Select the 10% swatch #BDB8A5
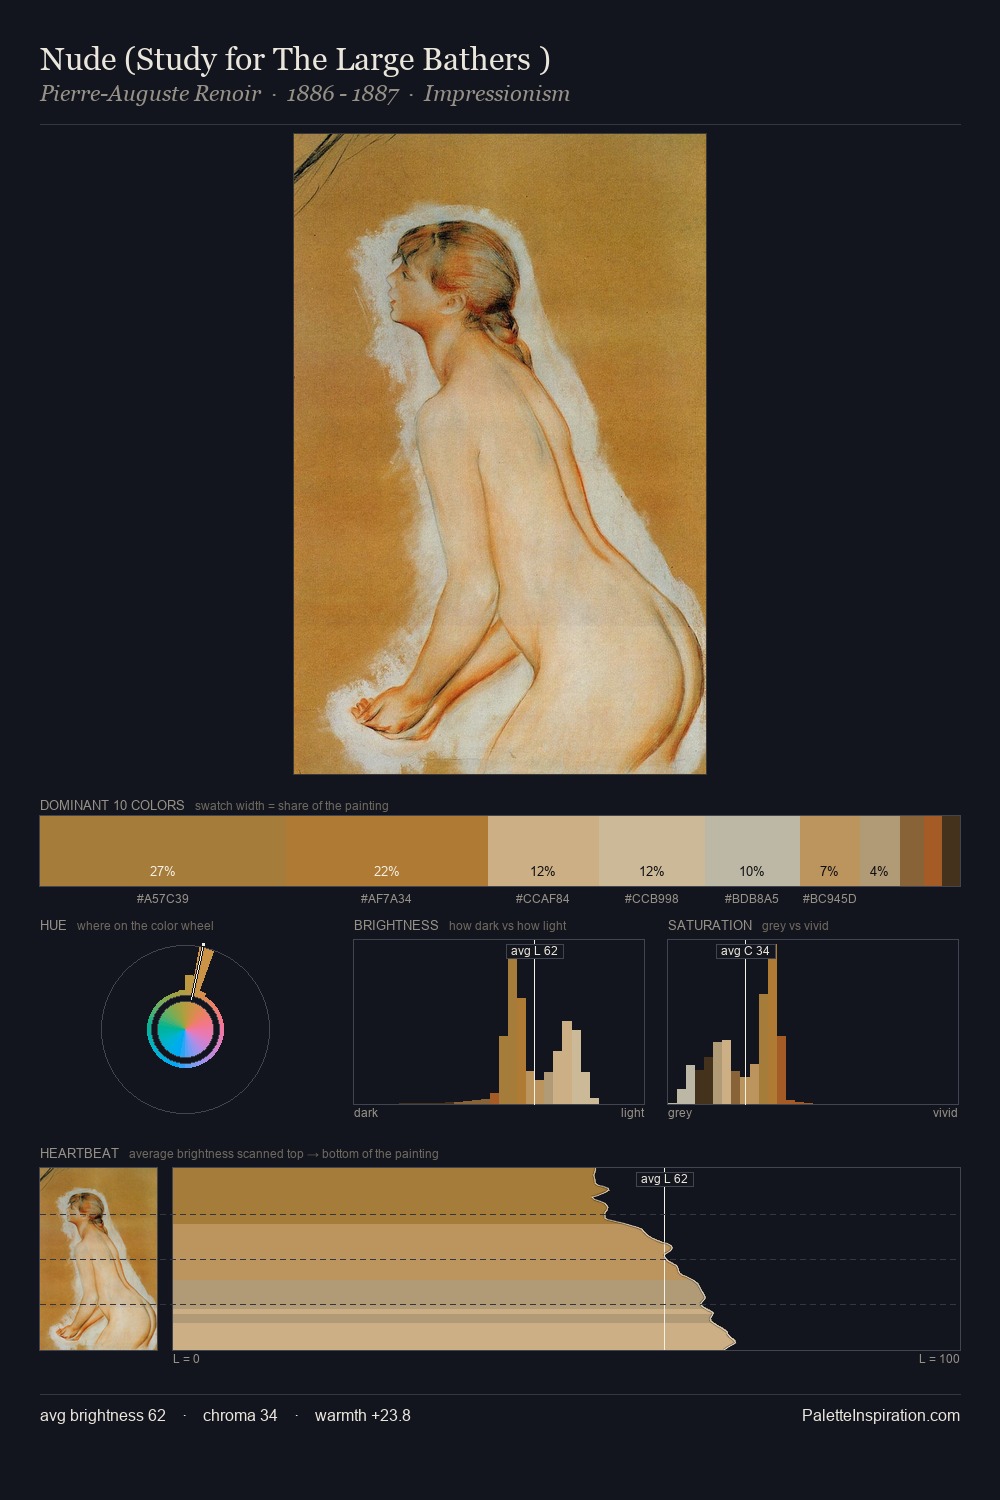The width and height of the screenshot is (1000, 1500). click(752, 851)
